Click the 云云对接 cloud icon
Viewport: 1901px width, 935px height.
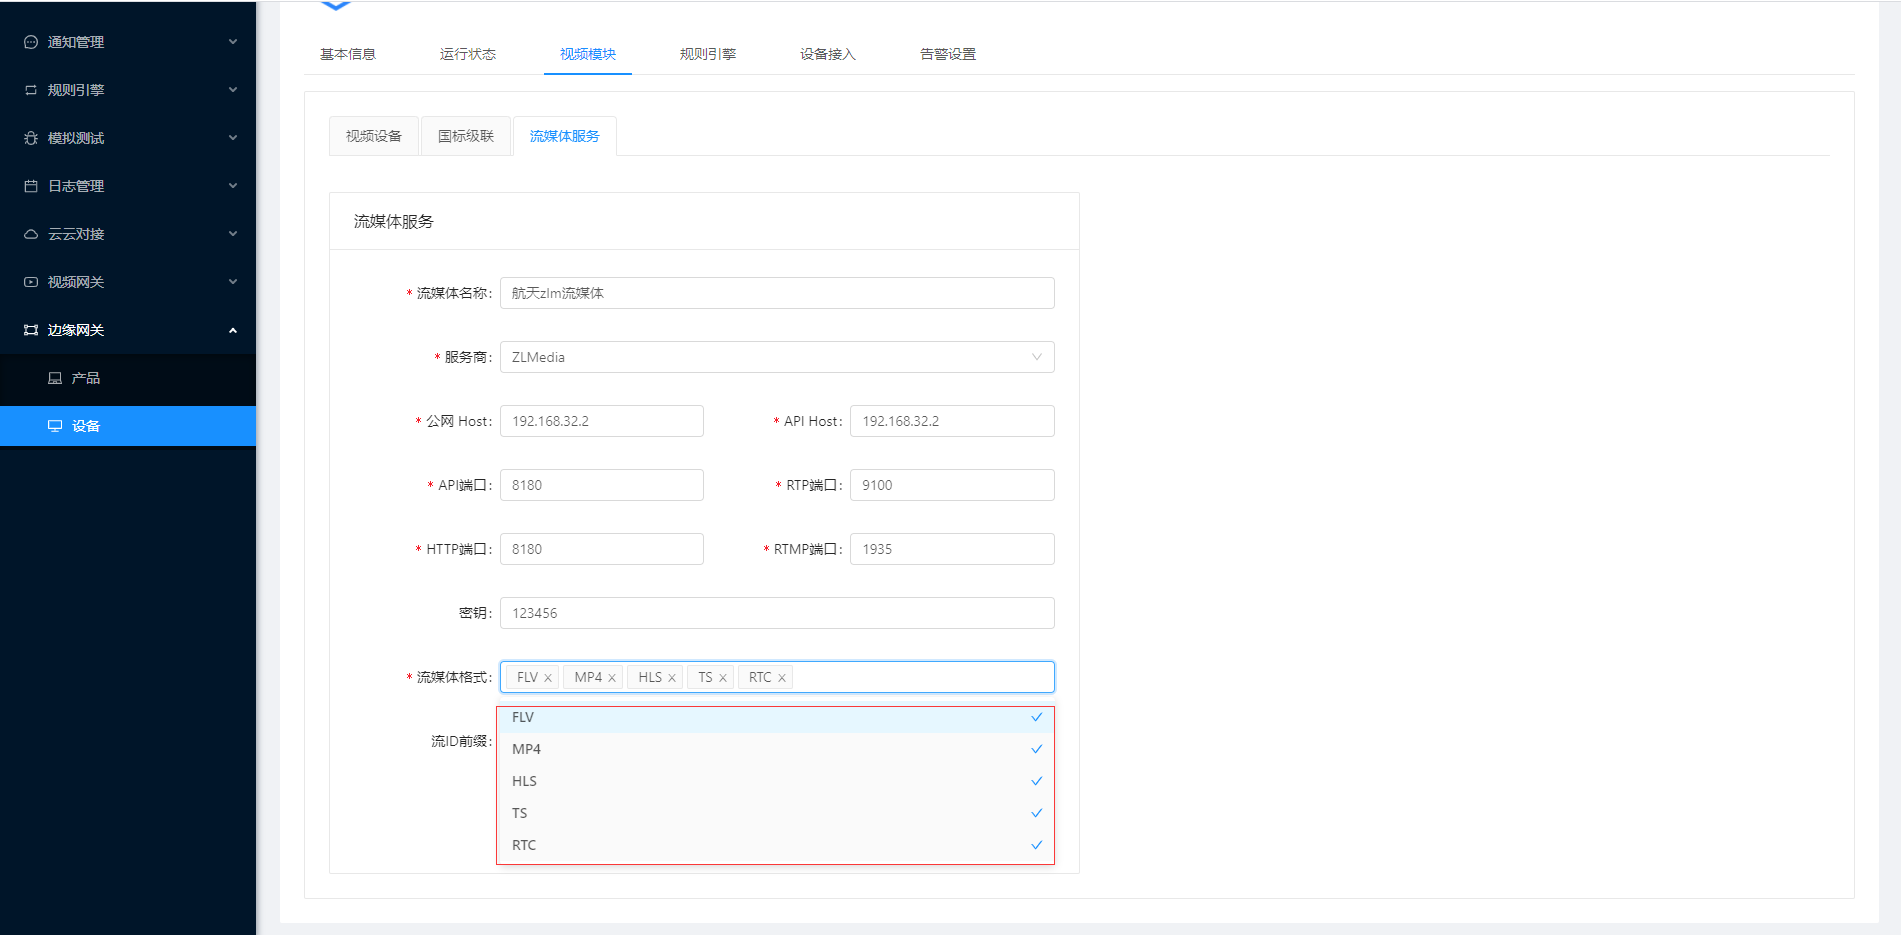point(31,234)
